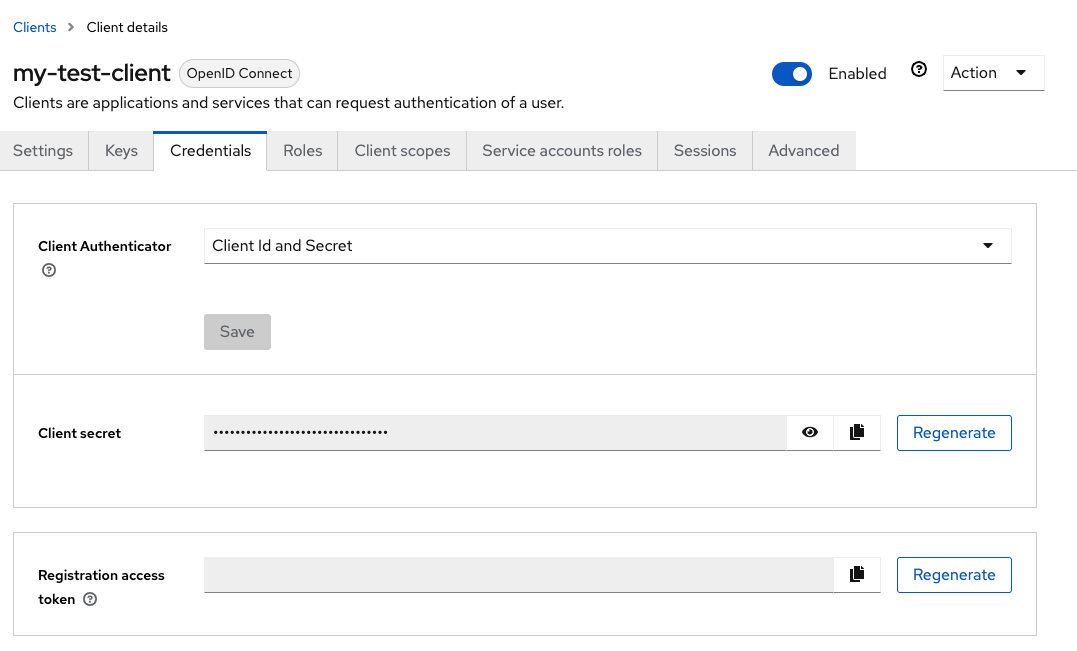Toggle the Enabled switch off
This screenshot has height=651, width=1077.
[792, 73]
